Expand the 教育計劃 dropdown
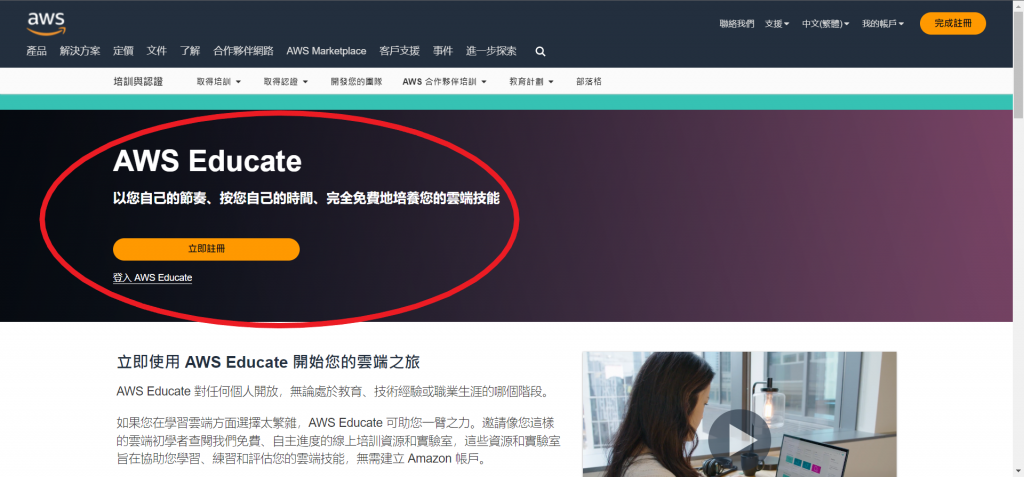The height and width of the screenshot is (477, 1024). pos(532,82)
